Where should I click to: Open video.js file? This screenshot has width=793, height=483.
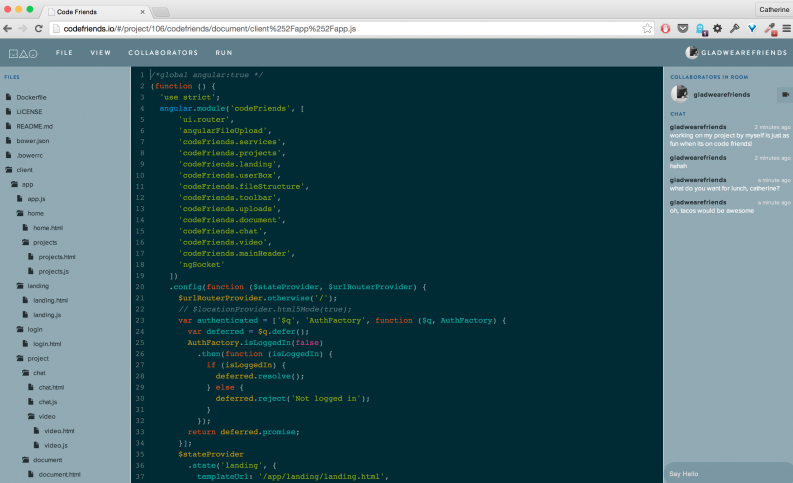pos(56,446)
